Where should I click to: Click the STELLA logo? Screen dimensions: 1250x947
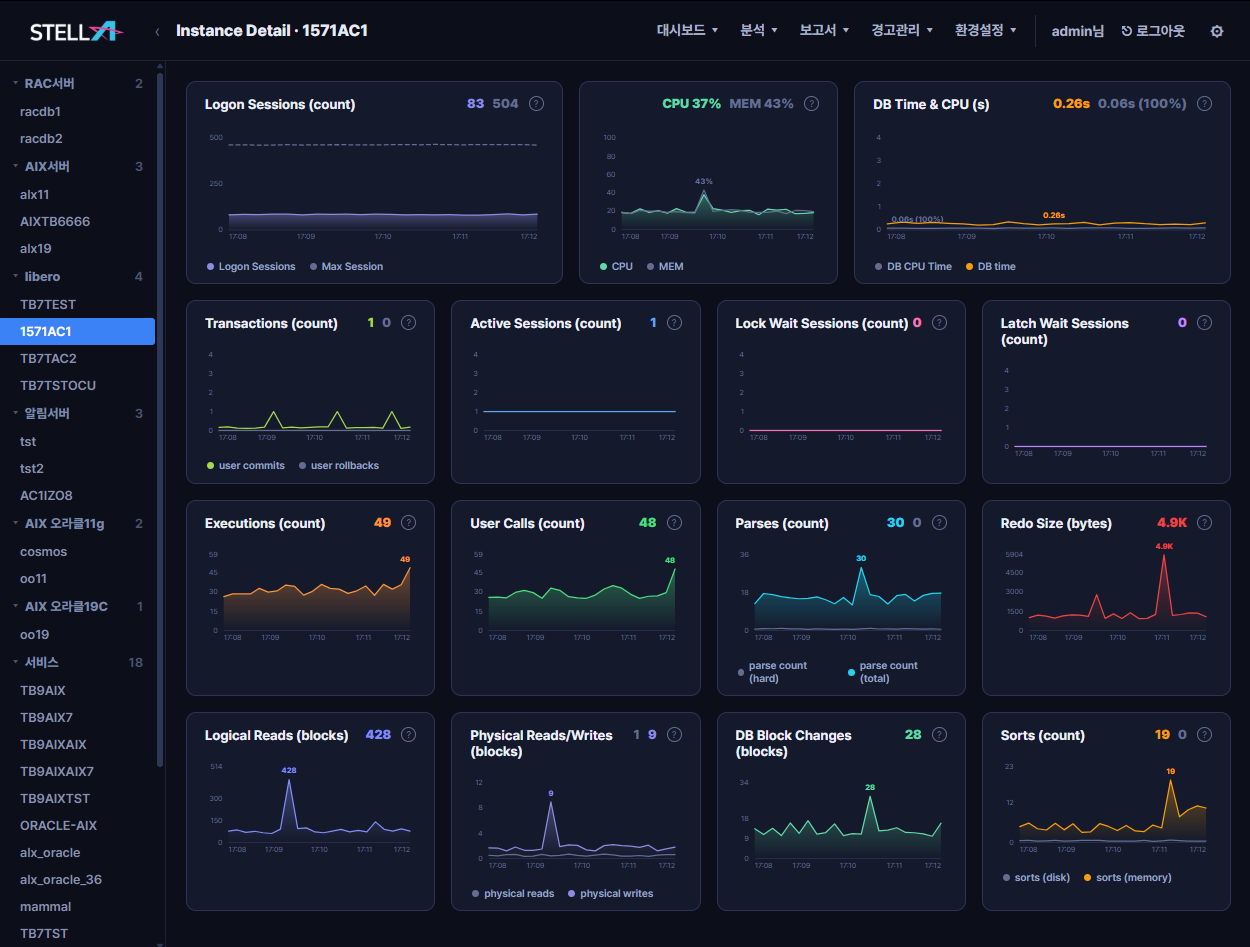coord(76,31)
